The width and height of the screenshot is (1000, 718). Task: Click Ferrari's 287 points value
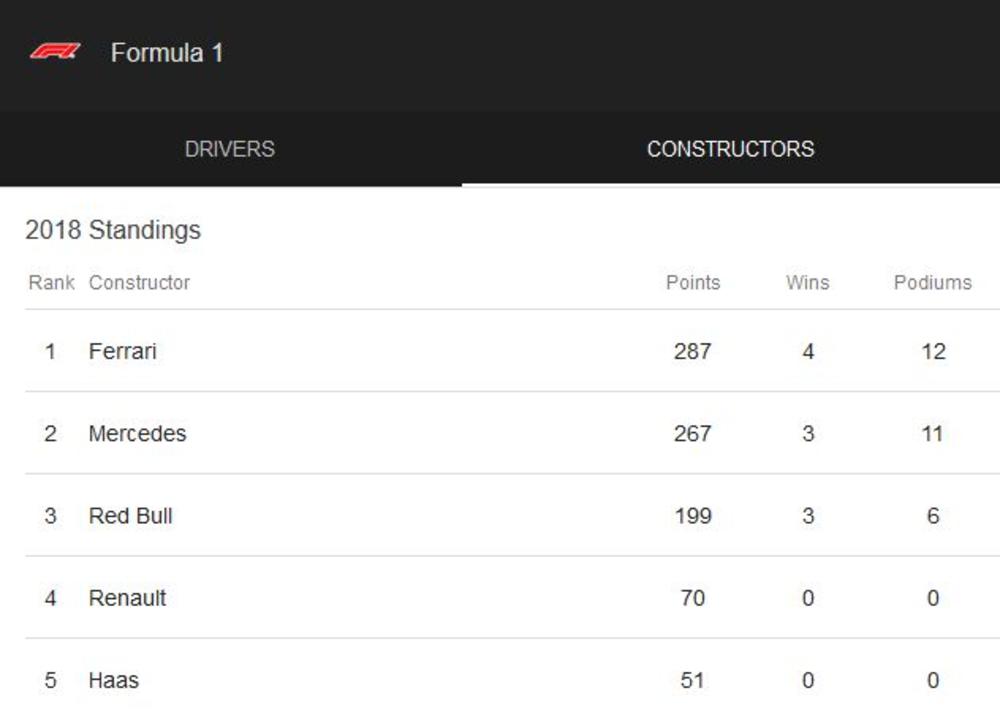(692, 351)
